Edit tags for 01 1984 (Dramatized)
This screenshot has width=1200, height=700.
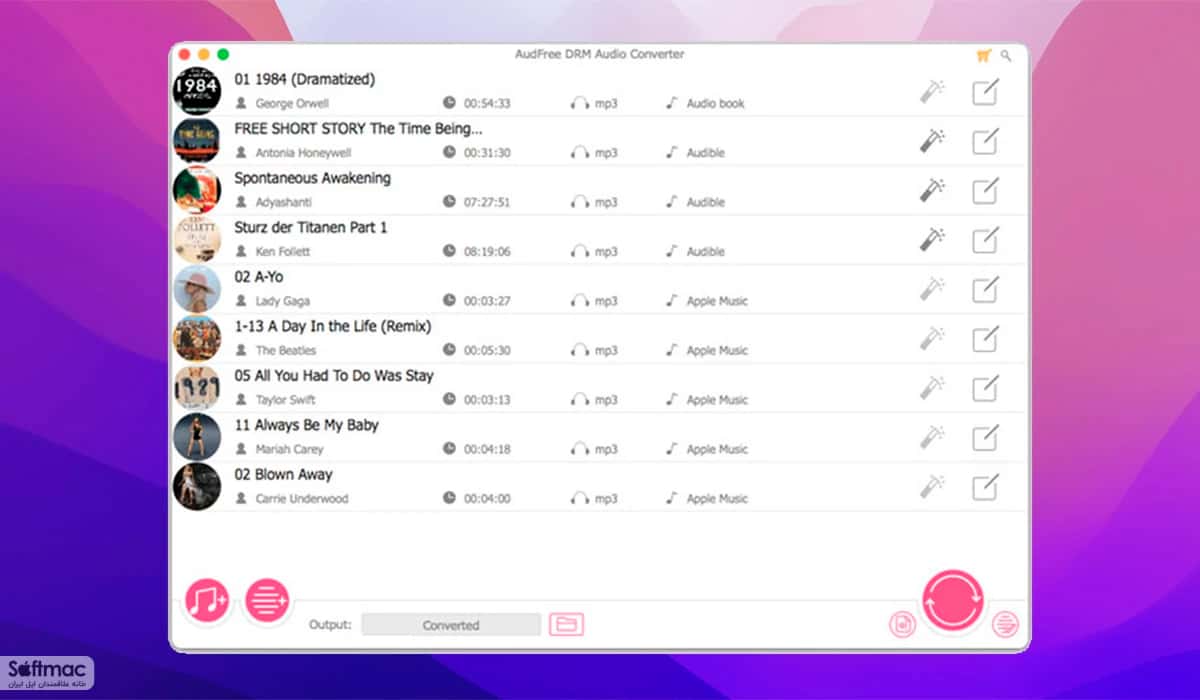pyautogui.click(x=985, y=92)
